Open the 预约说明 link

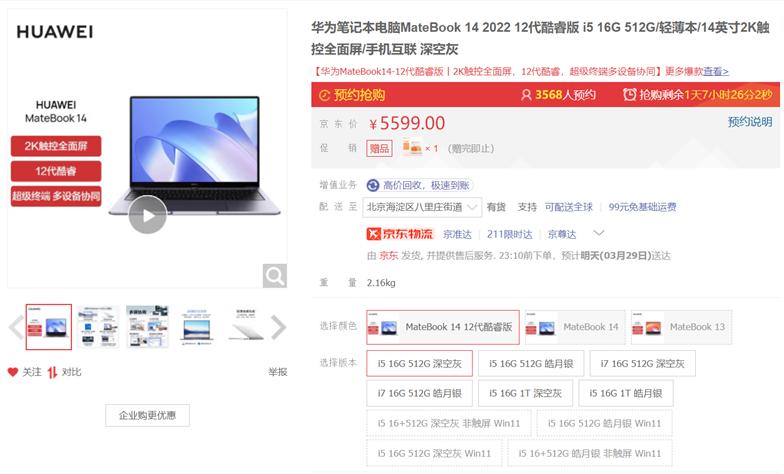[750, 122]
